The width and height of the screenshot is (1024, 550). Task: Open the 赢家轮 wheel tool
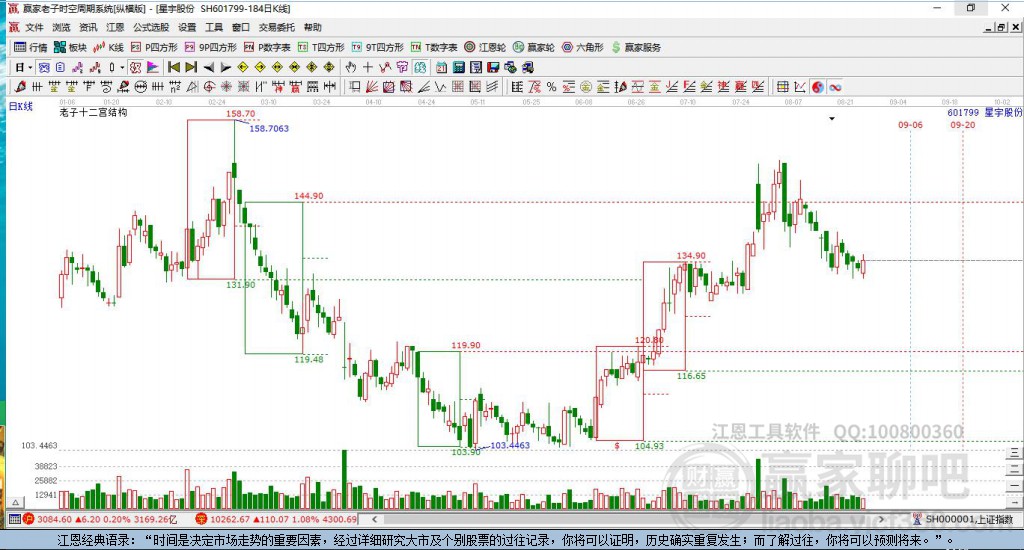click(534, 47)
